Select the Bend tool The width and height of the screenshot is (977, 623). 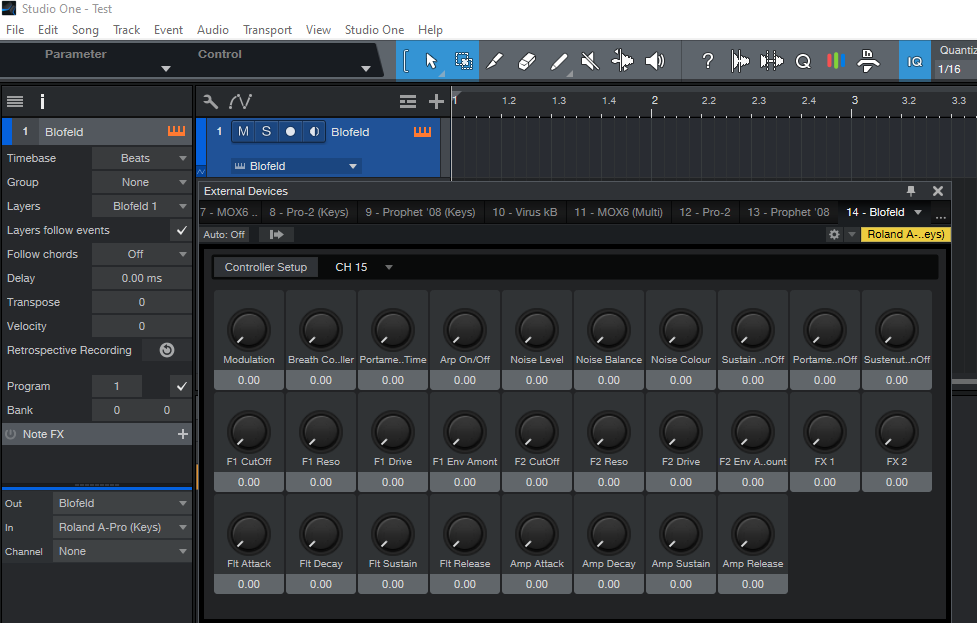622,61
